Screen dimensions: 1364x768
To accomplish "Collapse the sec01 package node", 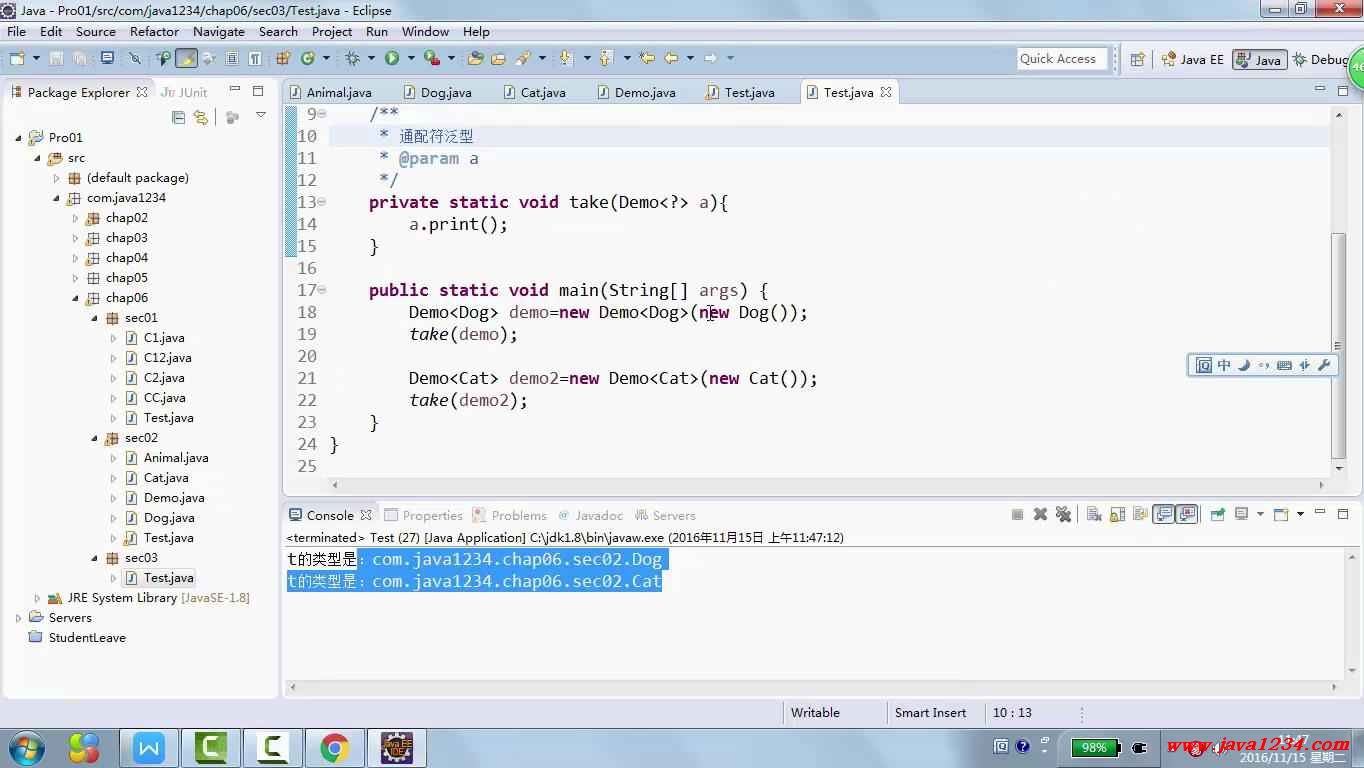I will coord(94,318).
